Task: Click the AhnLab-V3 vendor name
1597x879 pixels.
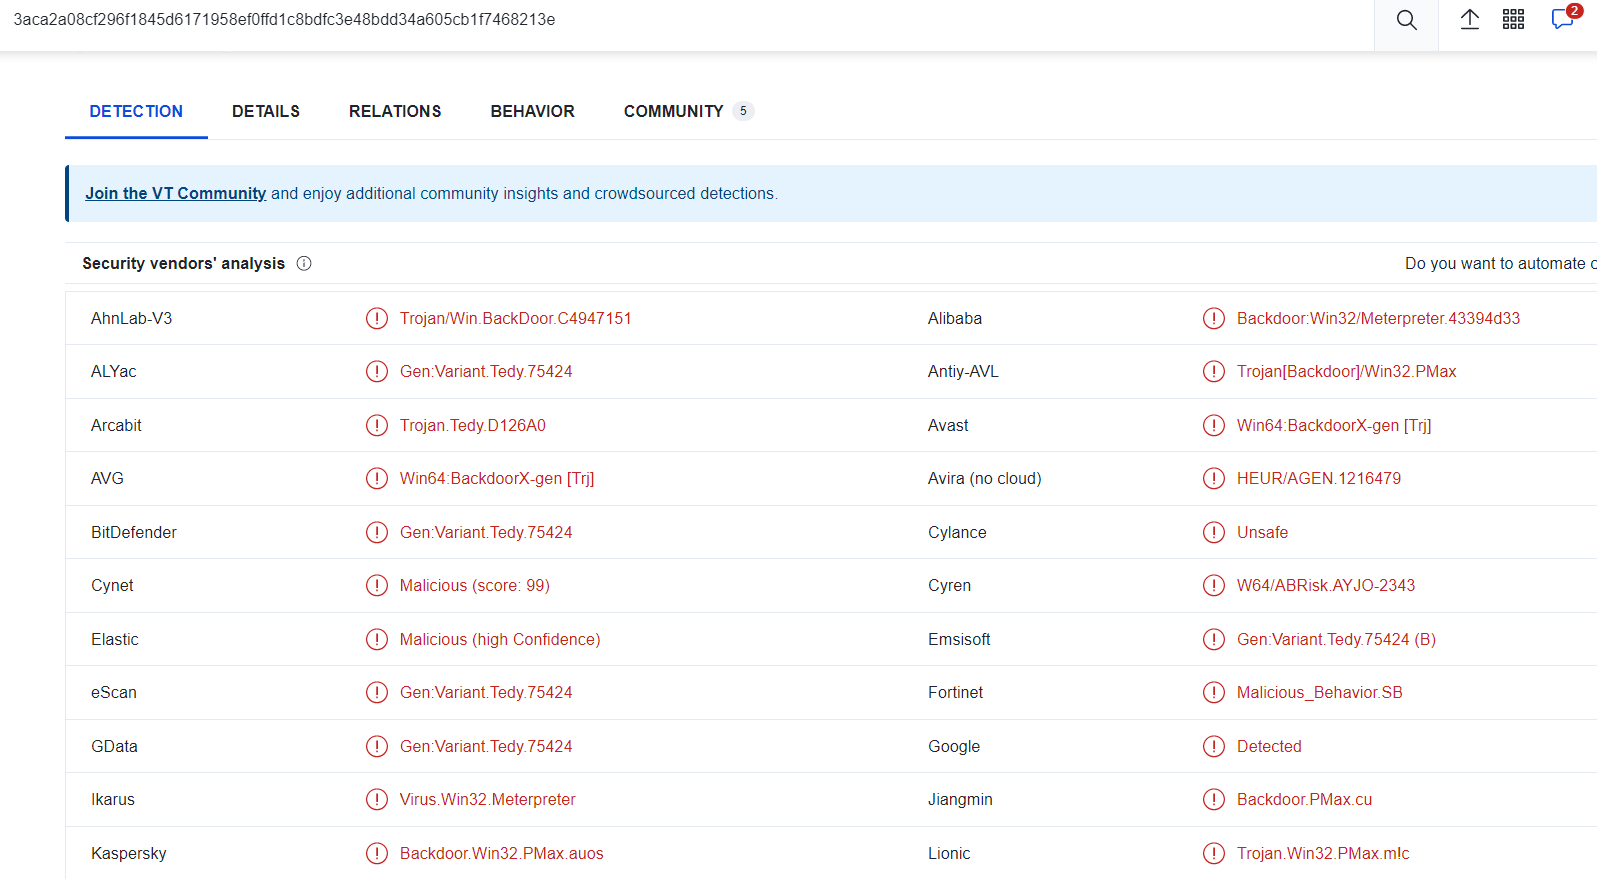Action: [x=132, y=318]
